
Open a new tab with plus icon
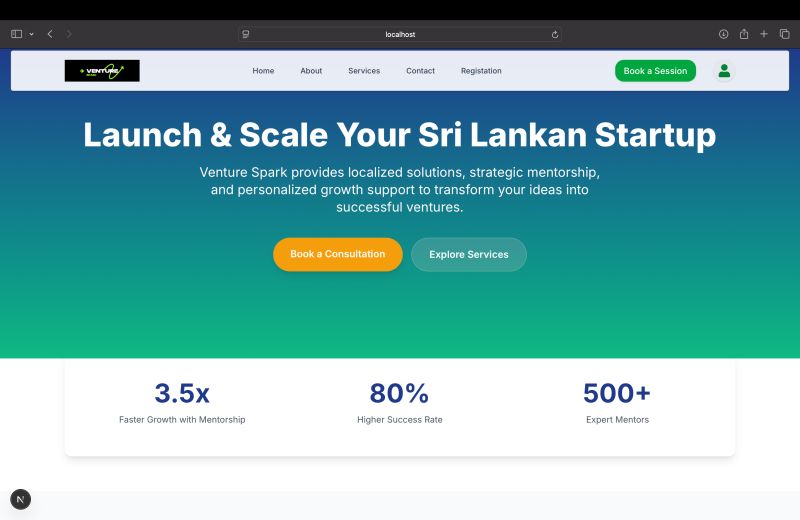(x=764, y=34)
